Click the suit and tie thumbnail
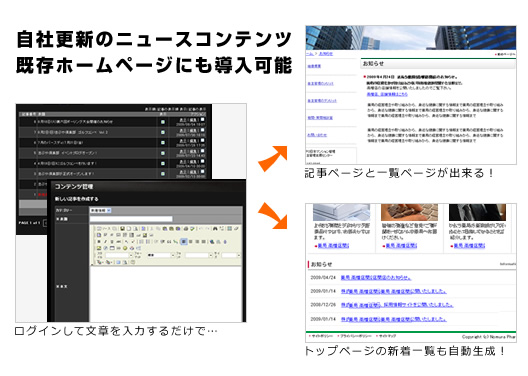 click(x=477, y=212)
